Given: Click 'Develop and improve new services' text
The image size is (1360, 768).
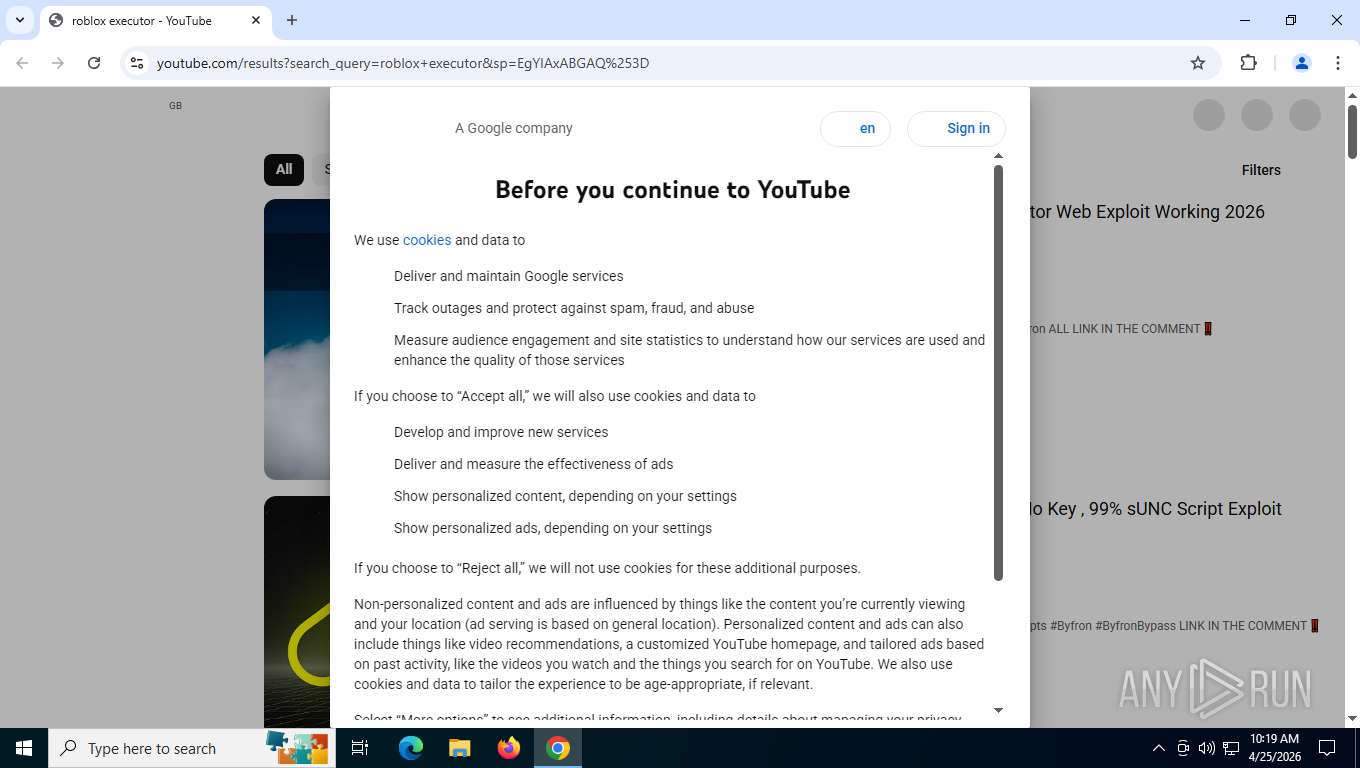Looking at the screenshot, I should pyautogui.click(x=501, y=432).
